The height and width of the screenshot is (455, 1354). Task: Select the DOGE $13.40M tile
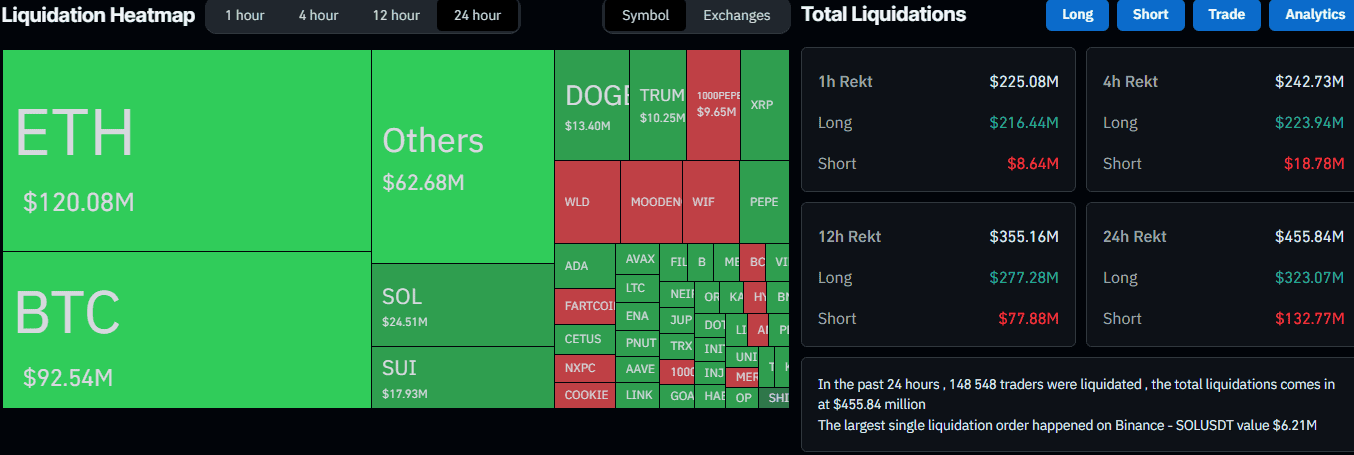tap(592, 105)
